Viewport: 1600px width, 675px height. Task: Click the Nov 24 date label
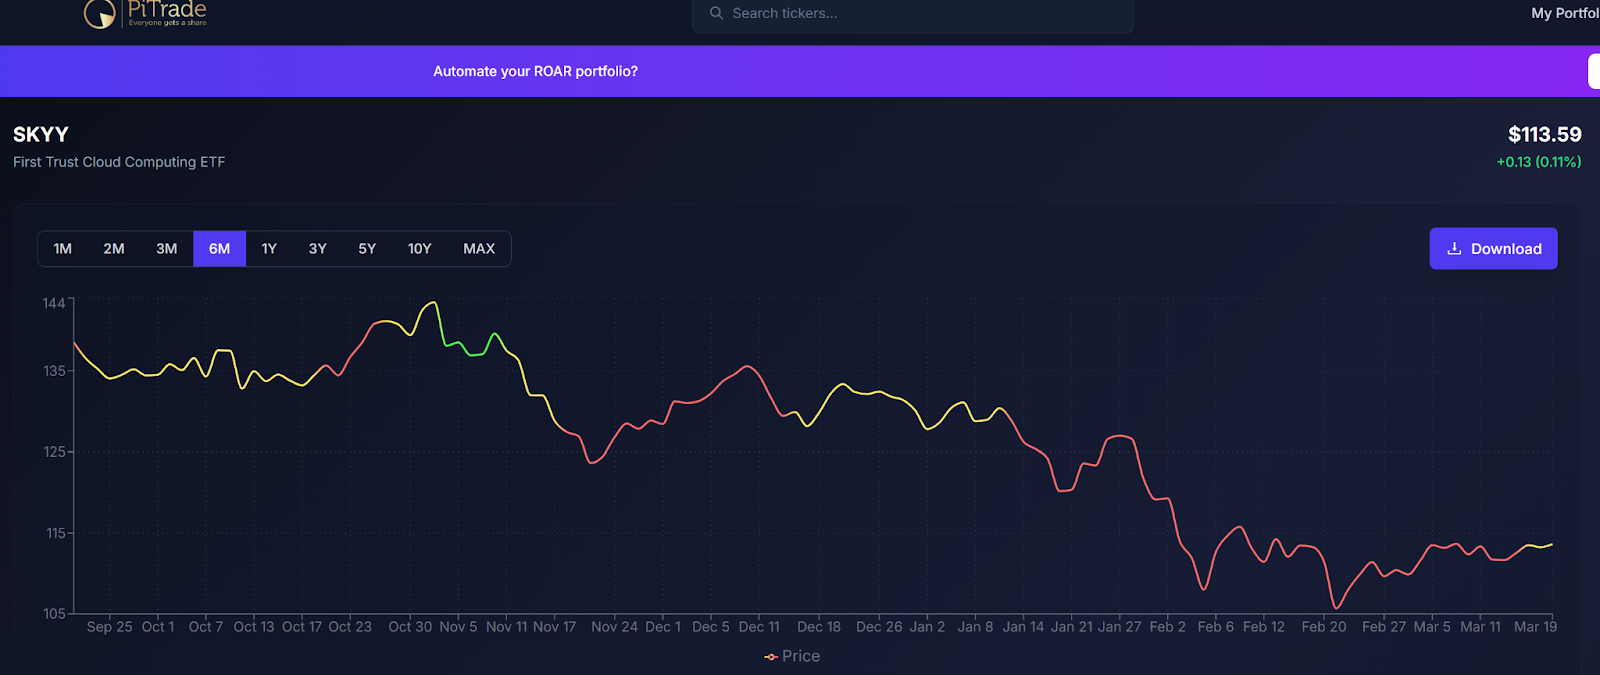pos(614,627)
